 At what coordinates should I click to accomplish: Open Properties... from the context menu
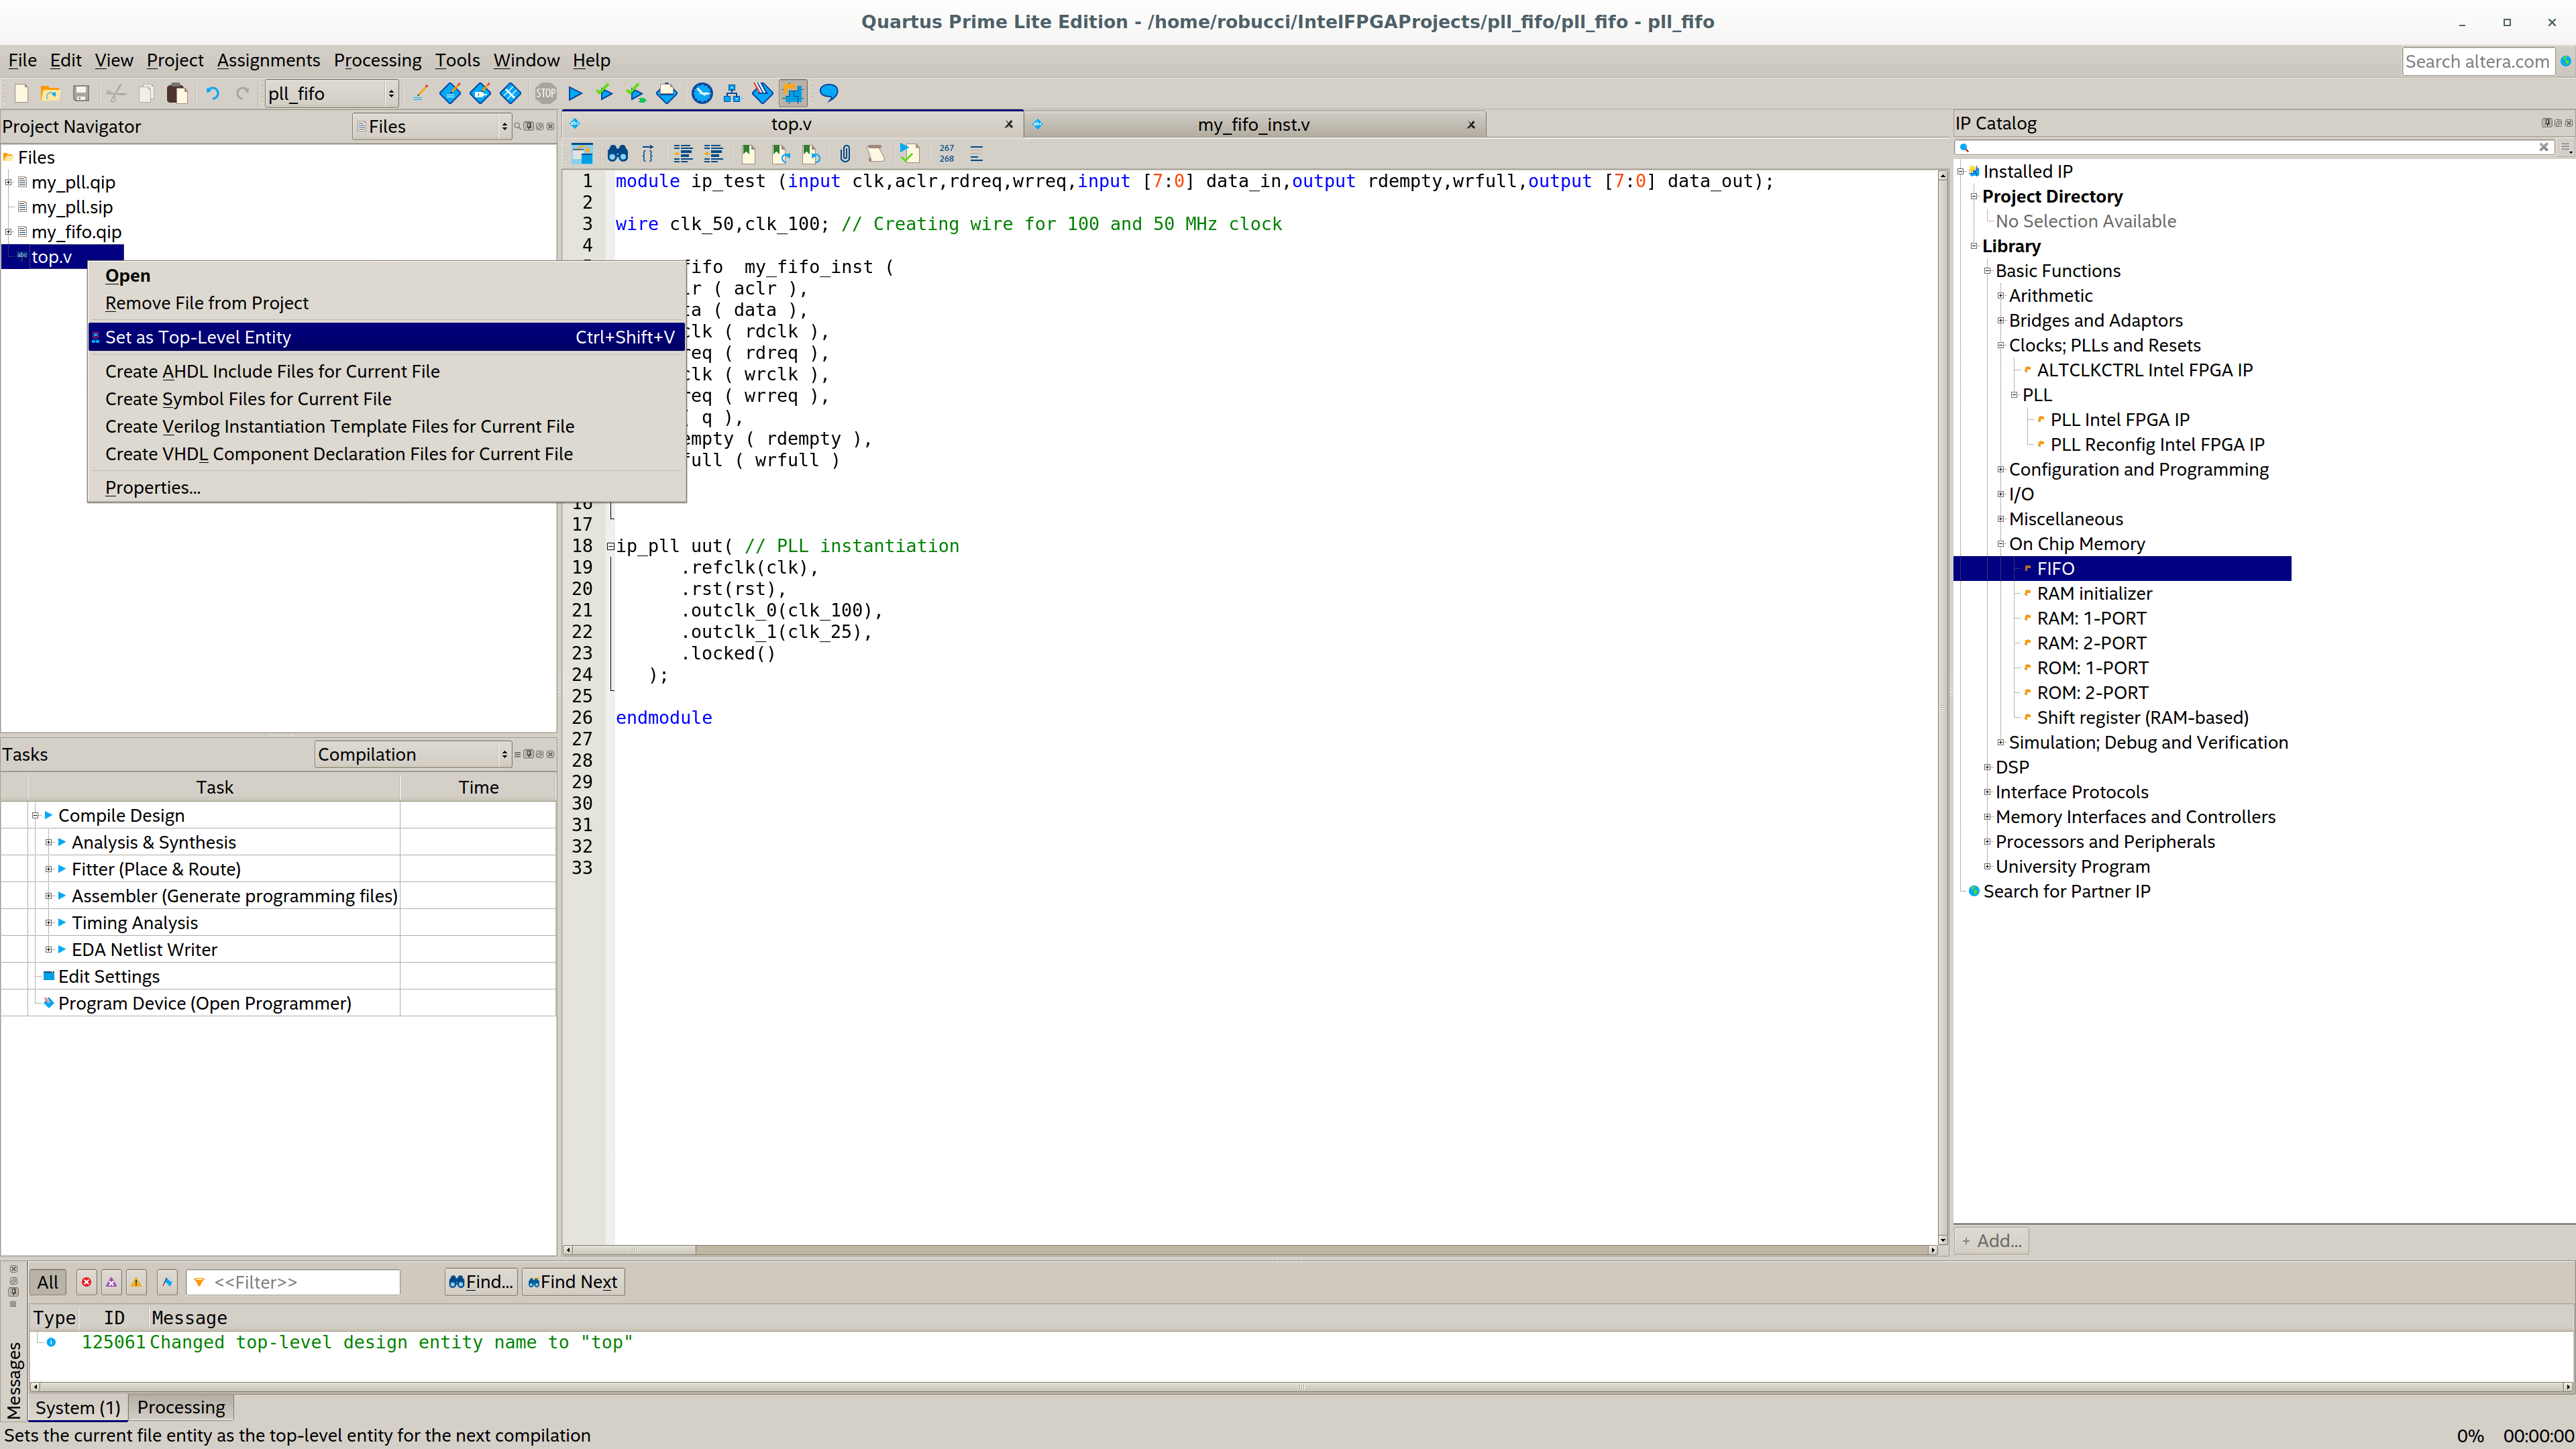[x=153, y=488]
